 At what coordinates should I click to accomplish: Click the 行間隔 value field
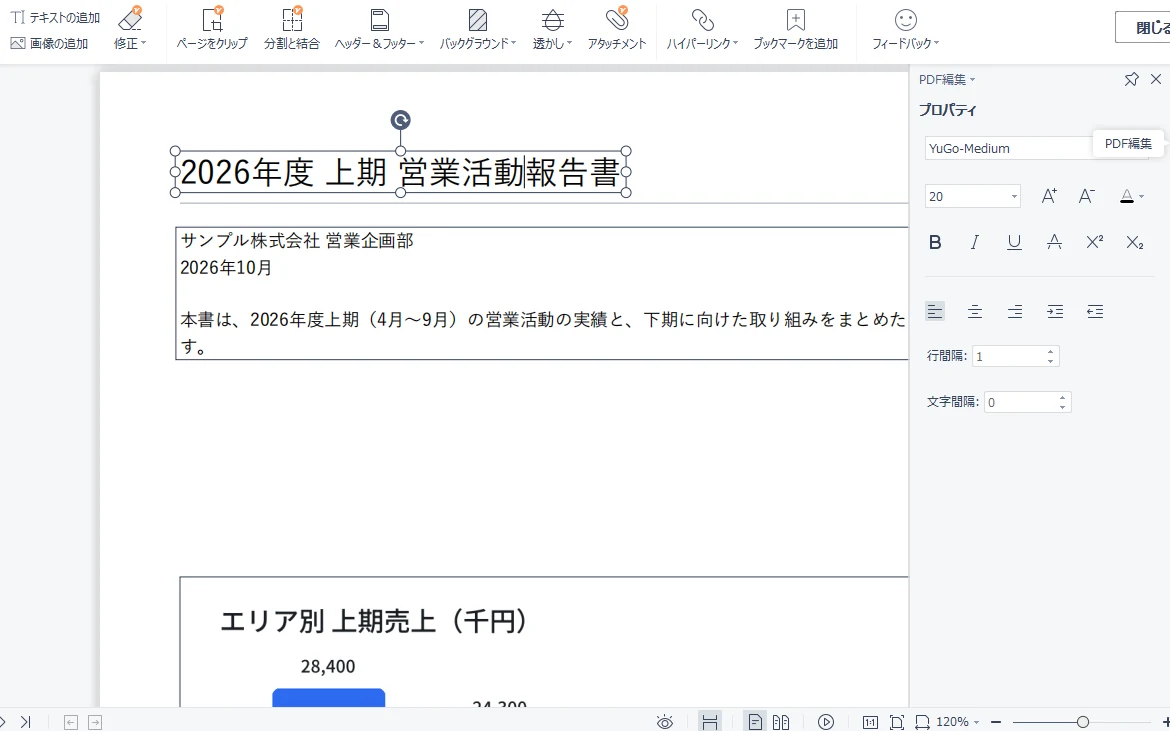coord(1007,357)
